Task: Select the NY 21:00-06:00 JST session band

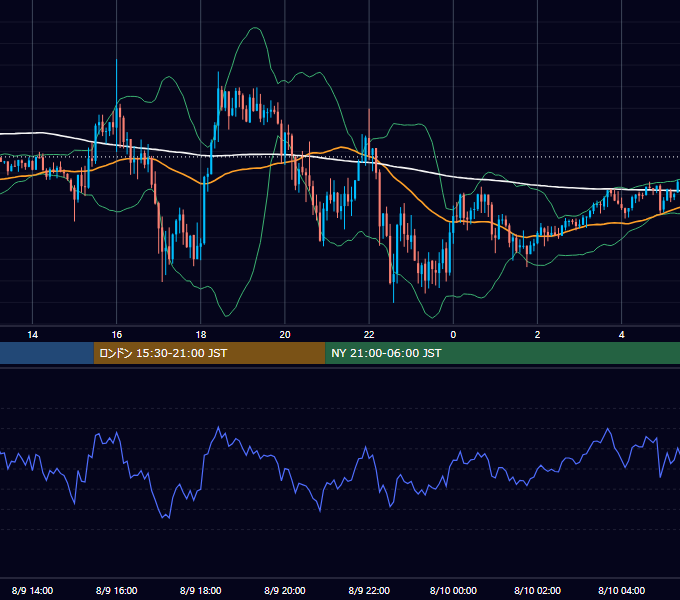Action: click(502, 353)
